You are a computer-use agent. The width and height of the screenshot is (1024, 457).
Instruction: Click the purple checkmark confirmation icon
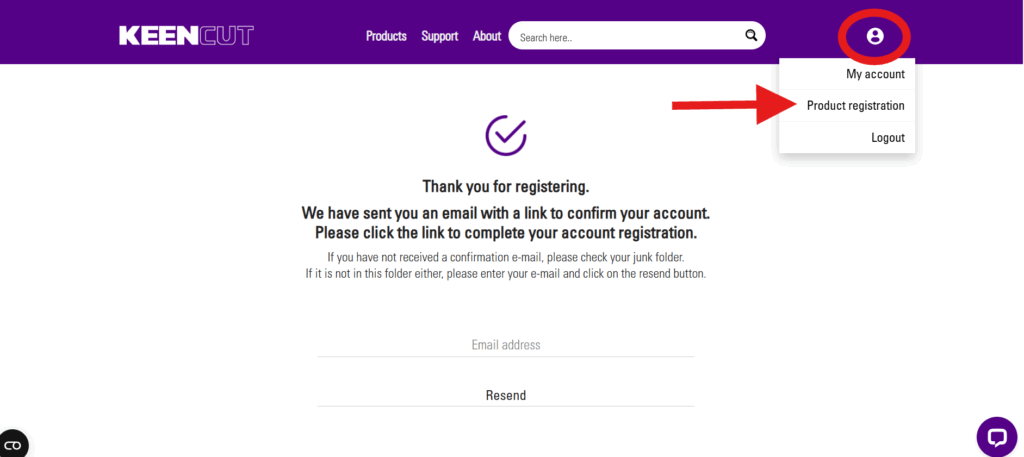pos(506,134)
